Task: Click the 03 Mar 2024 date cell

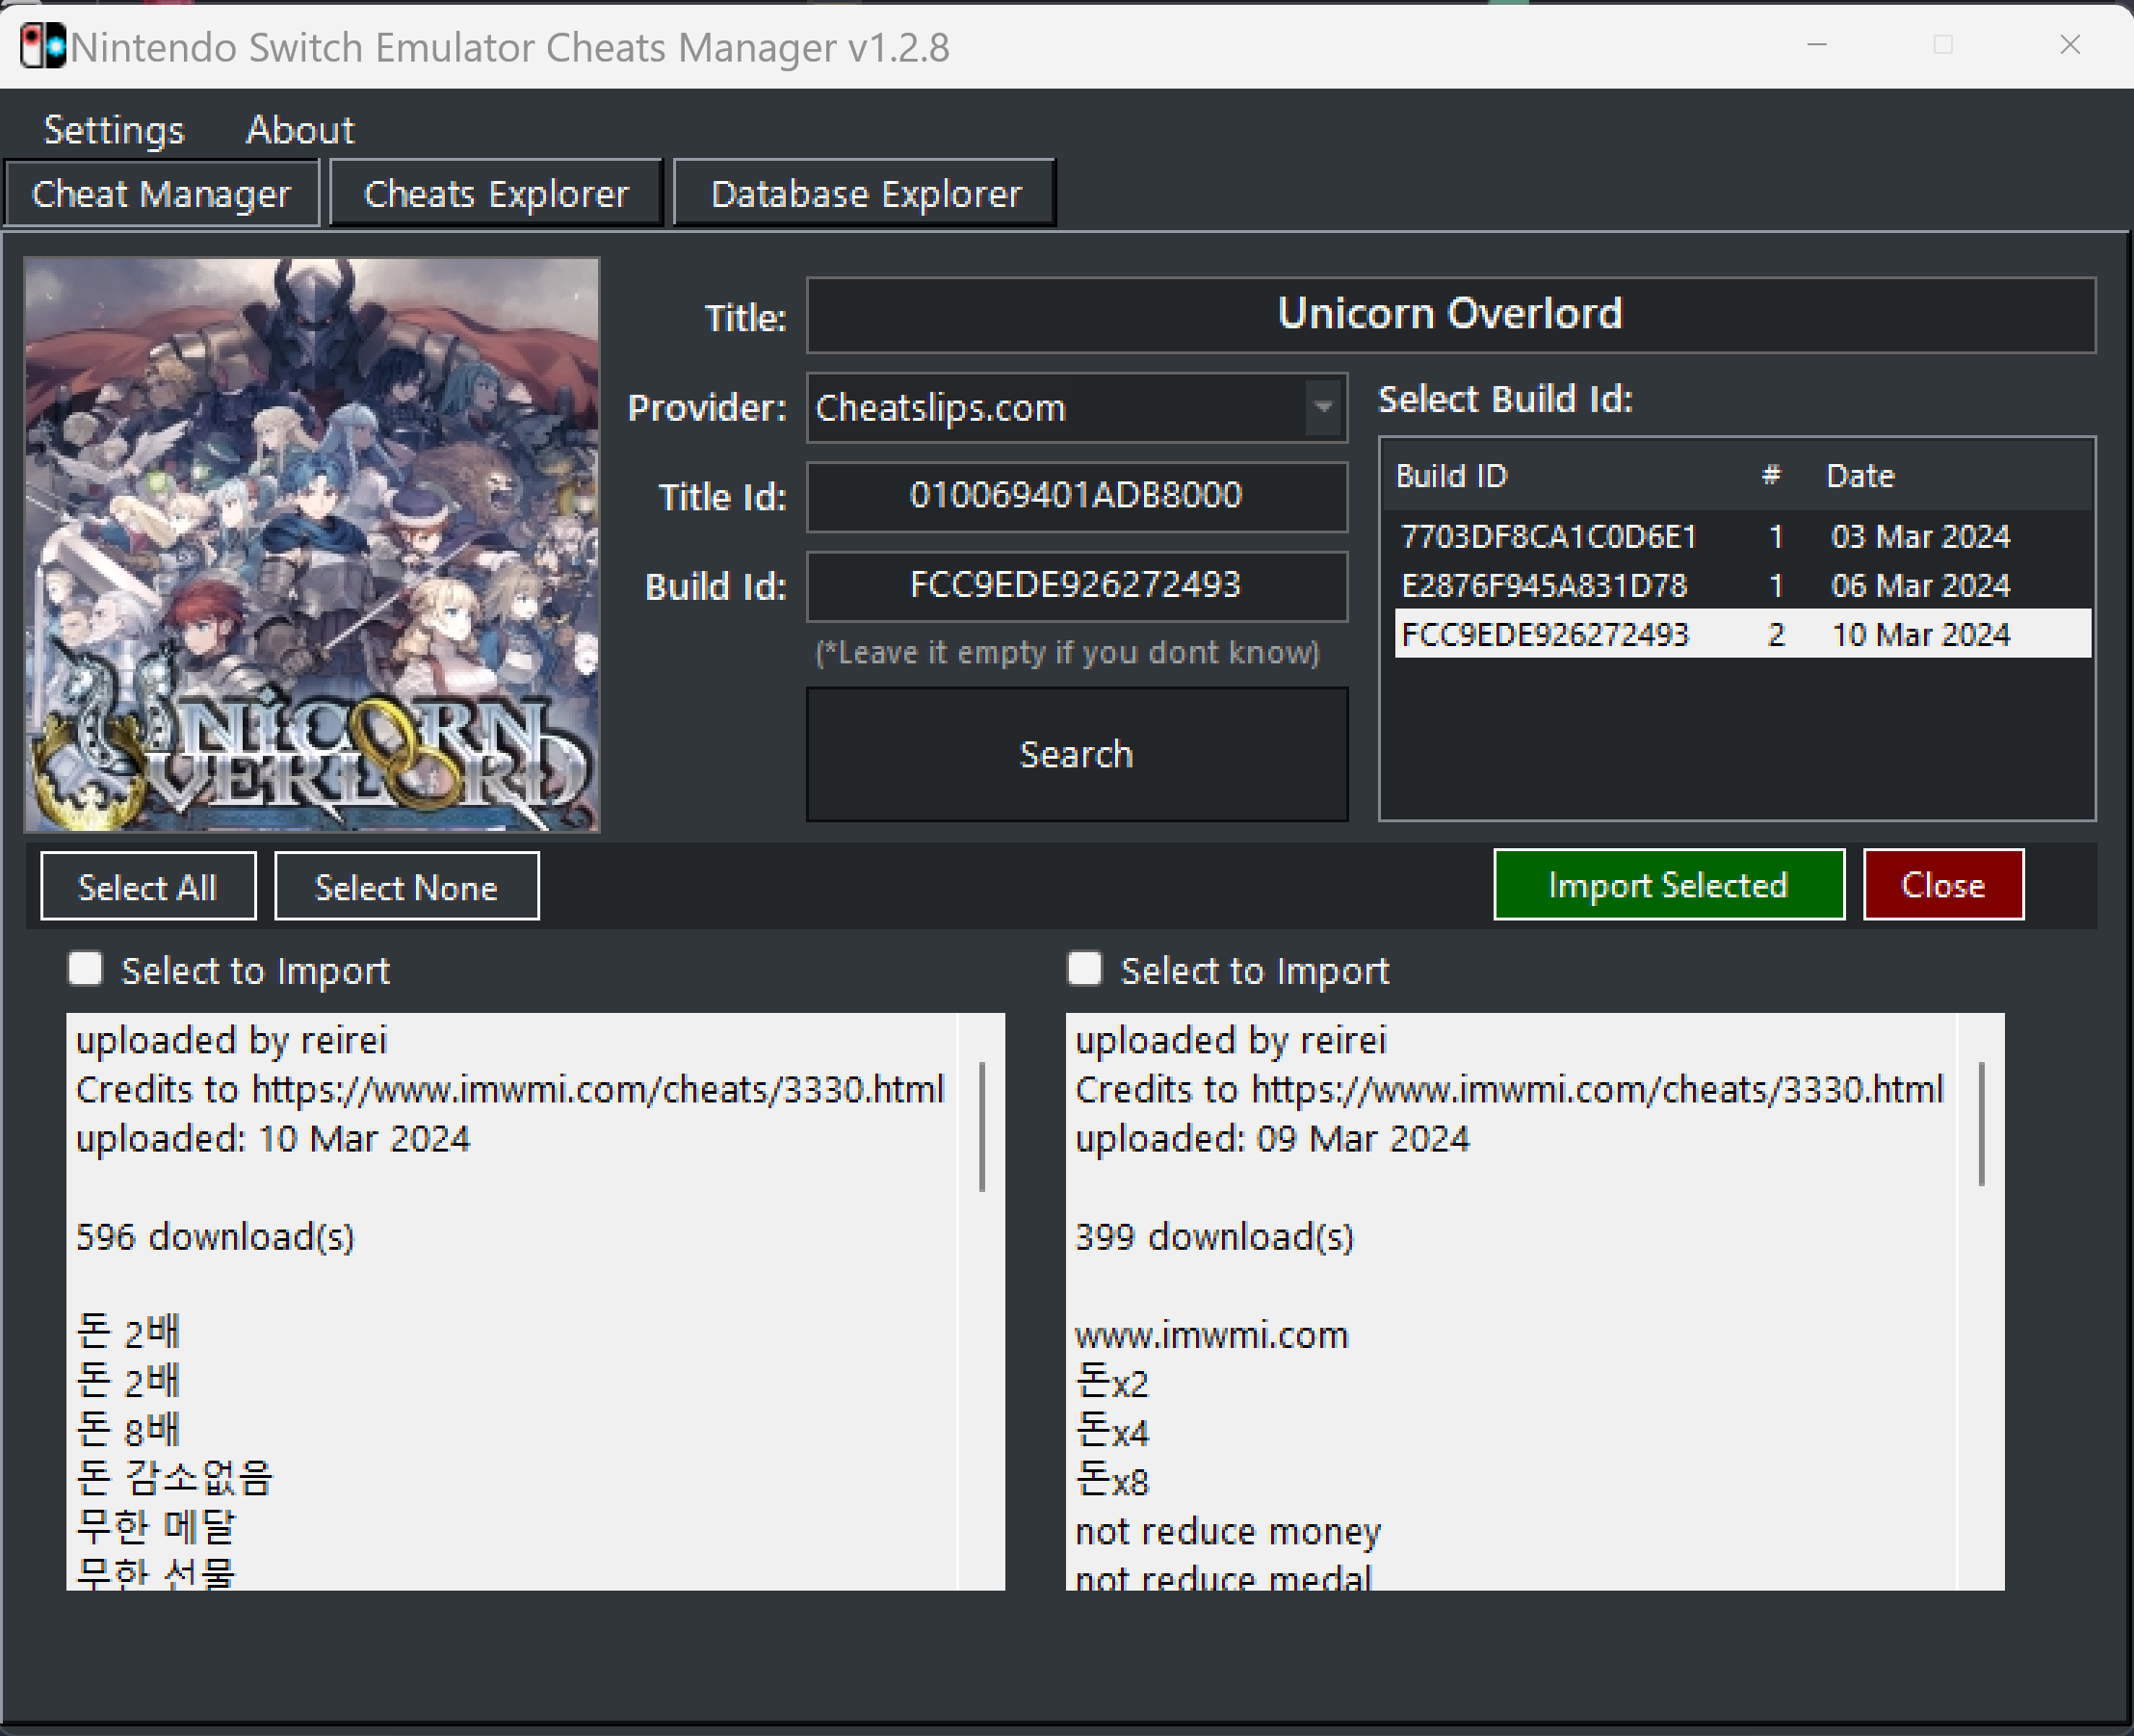Action: [1920, 537]
